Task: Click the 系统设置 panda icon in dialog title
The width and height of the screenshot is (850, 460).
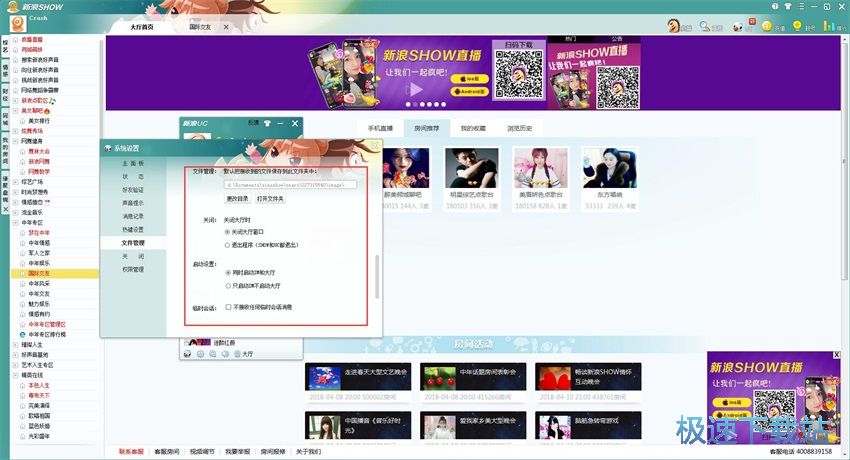Action: coord(108,148)
